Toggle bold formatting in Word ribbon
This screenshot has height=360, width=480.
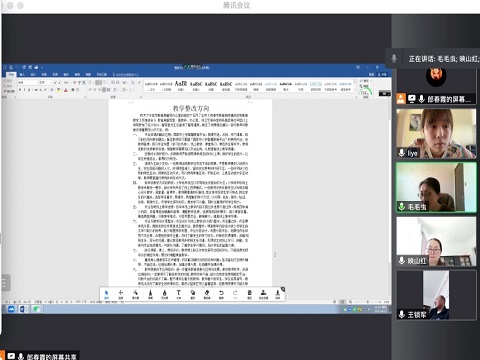(20, 90)
